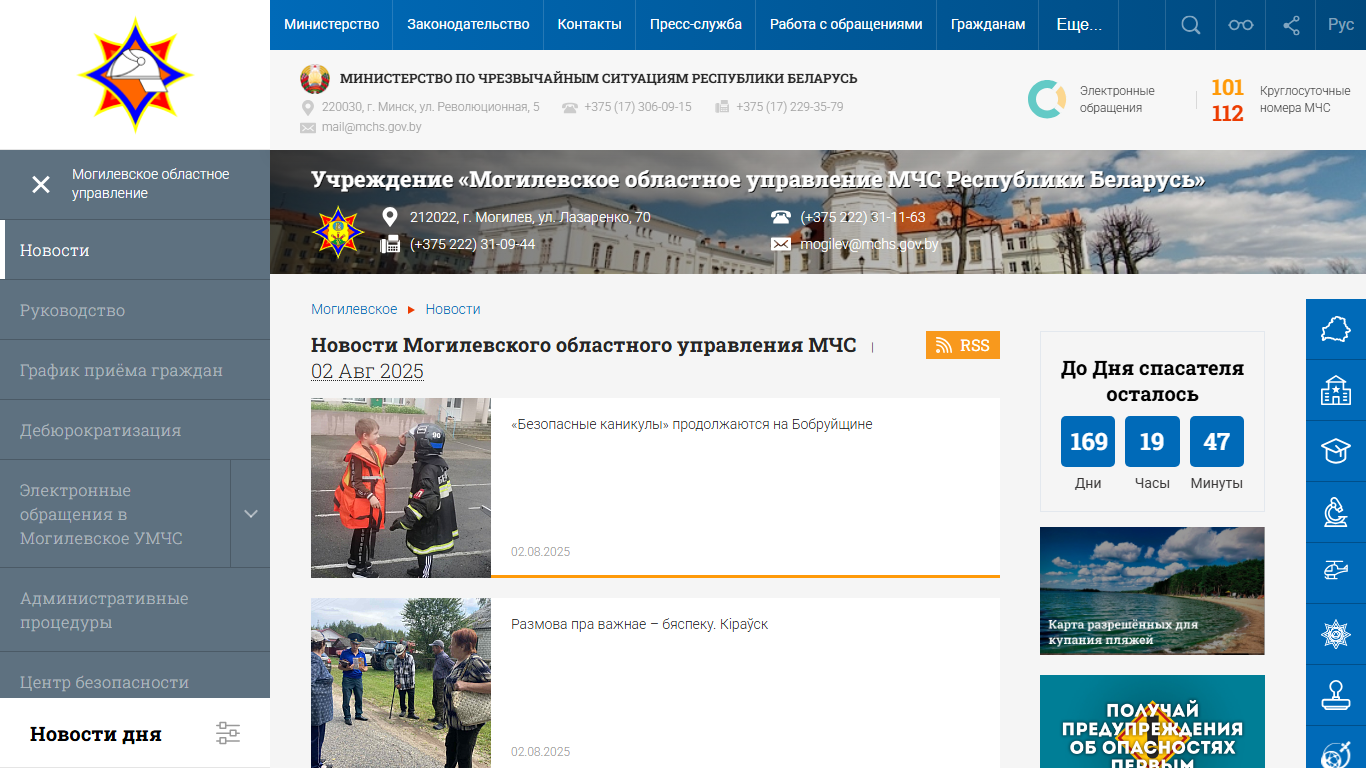Open the helicopter sidebar icon
The image size is (1366, 768).
(1335, 570)
